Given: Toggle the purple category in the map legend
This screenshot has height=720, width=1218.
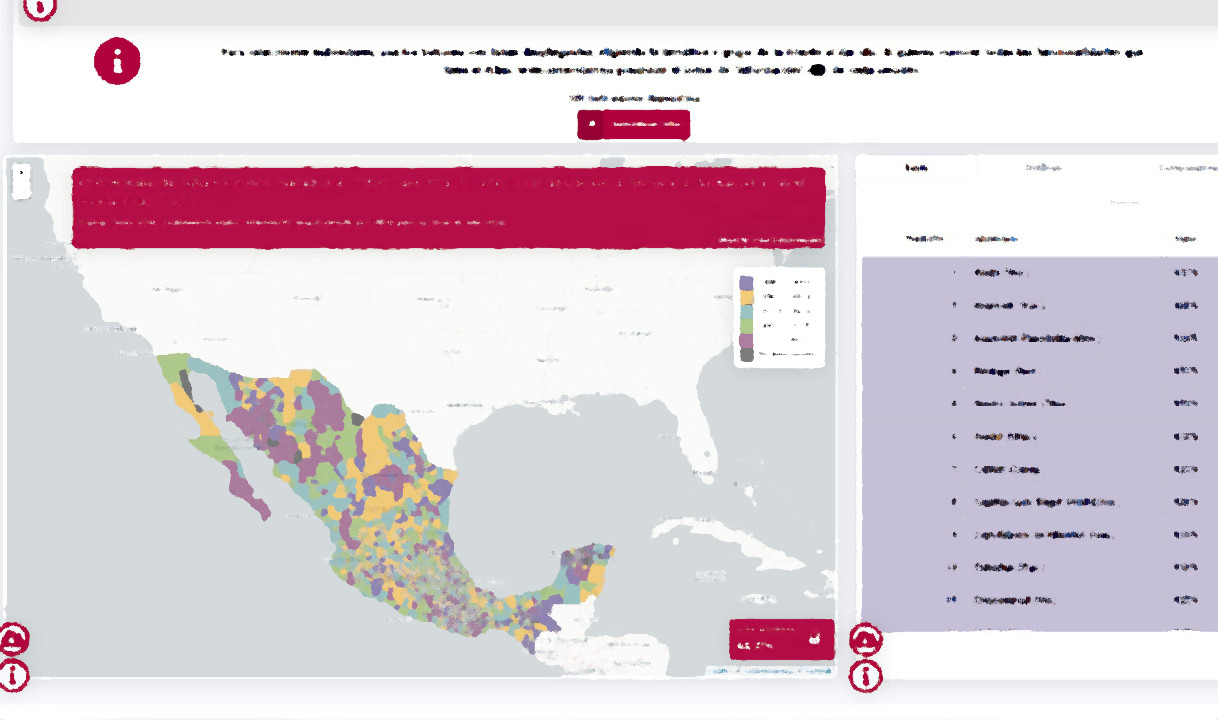Looking at the screenshot, I should click(746, 282).
